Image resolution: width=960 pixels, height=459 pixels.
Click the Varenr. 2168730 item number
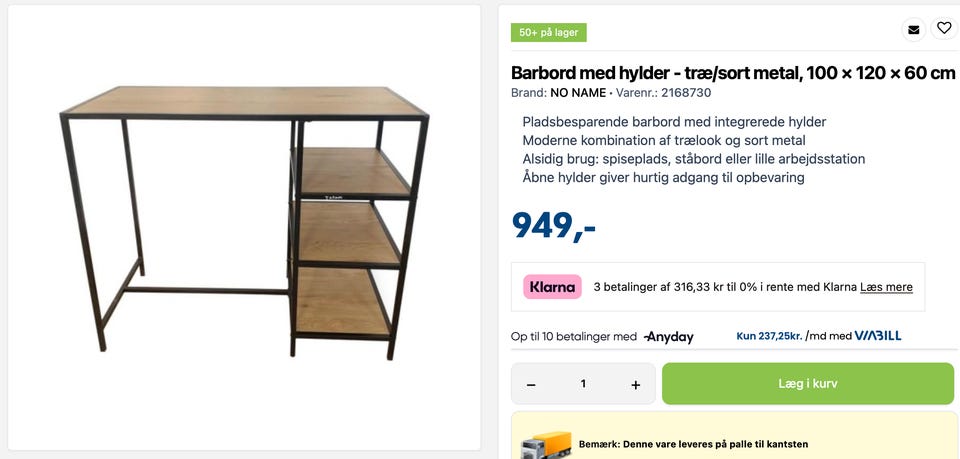663,93
